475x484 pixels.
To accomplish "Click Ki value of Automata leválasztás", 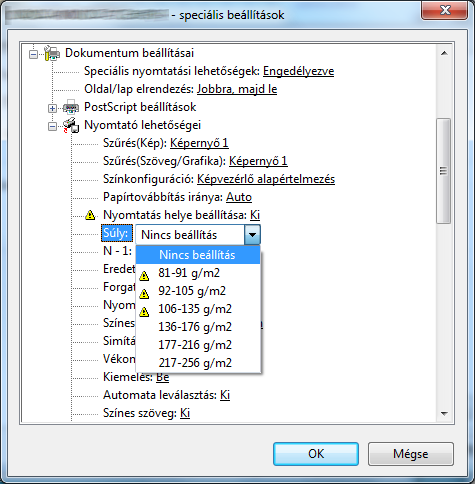I will [225, 395].
